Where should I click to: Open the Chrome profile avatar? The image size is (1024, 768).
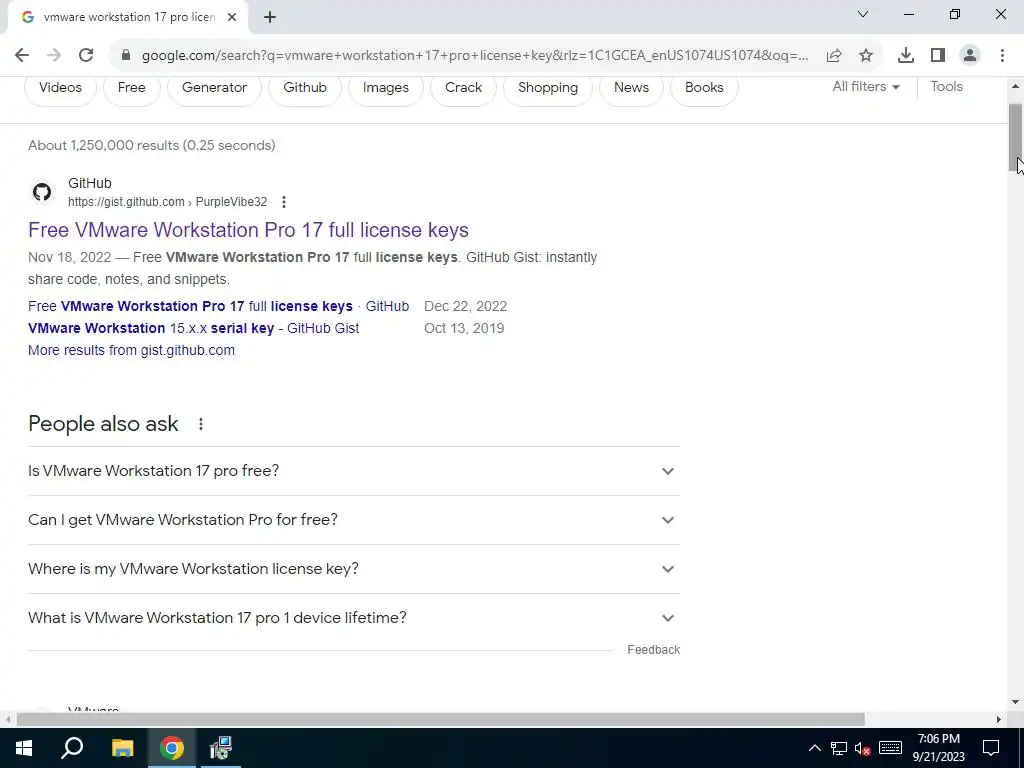coord(970,56)
